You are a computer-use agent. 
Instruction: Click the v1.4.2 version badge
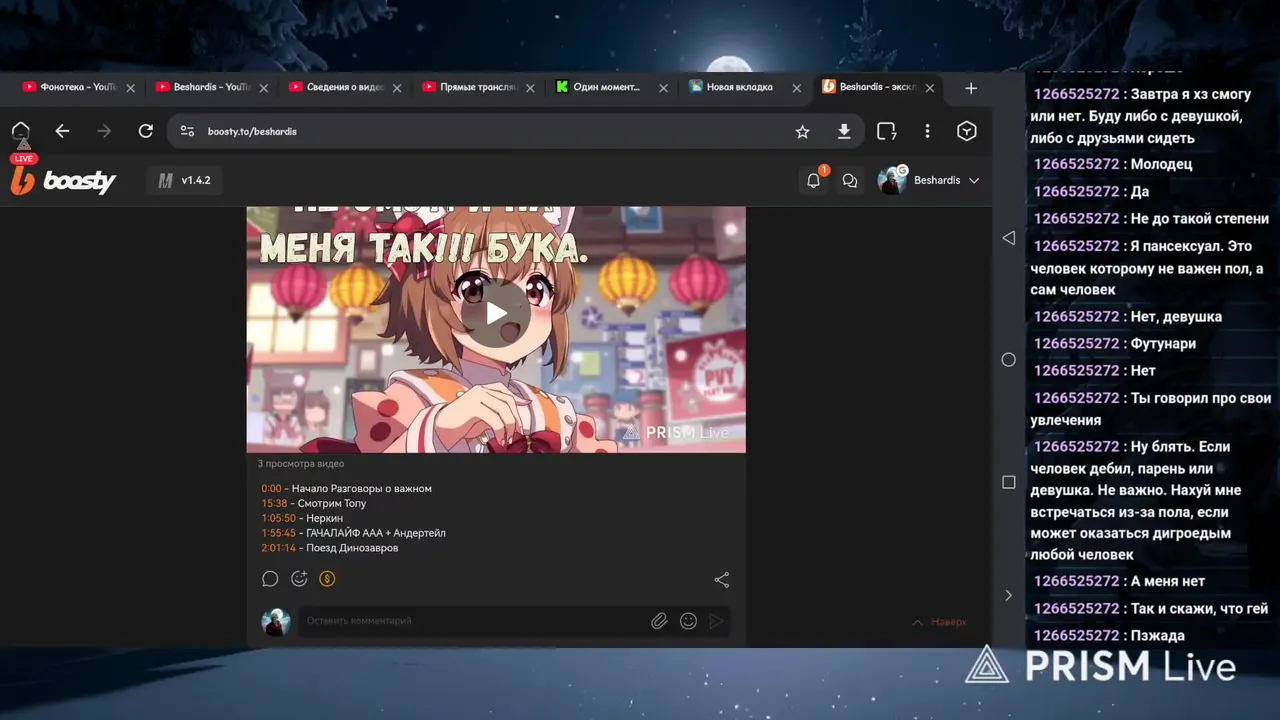coord(185,181)
